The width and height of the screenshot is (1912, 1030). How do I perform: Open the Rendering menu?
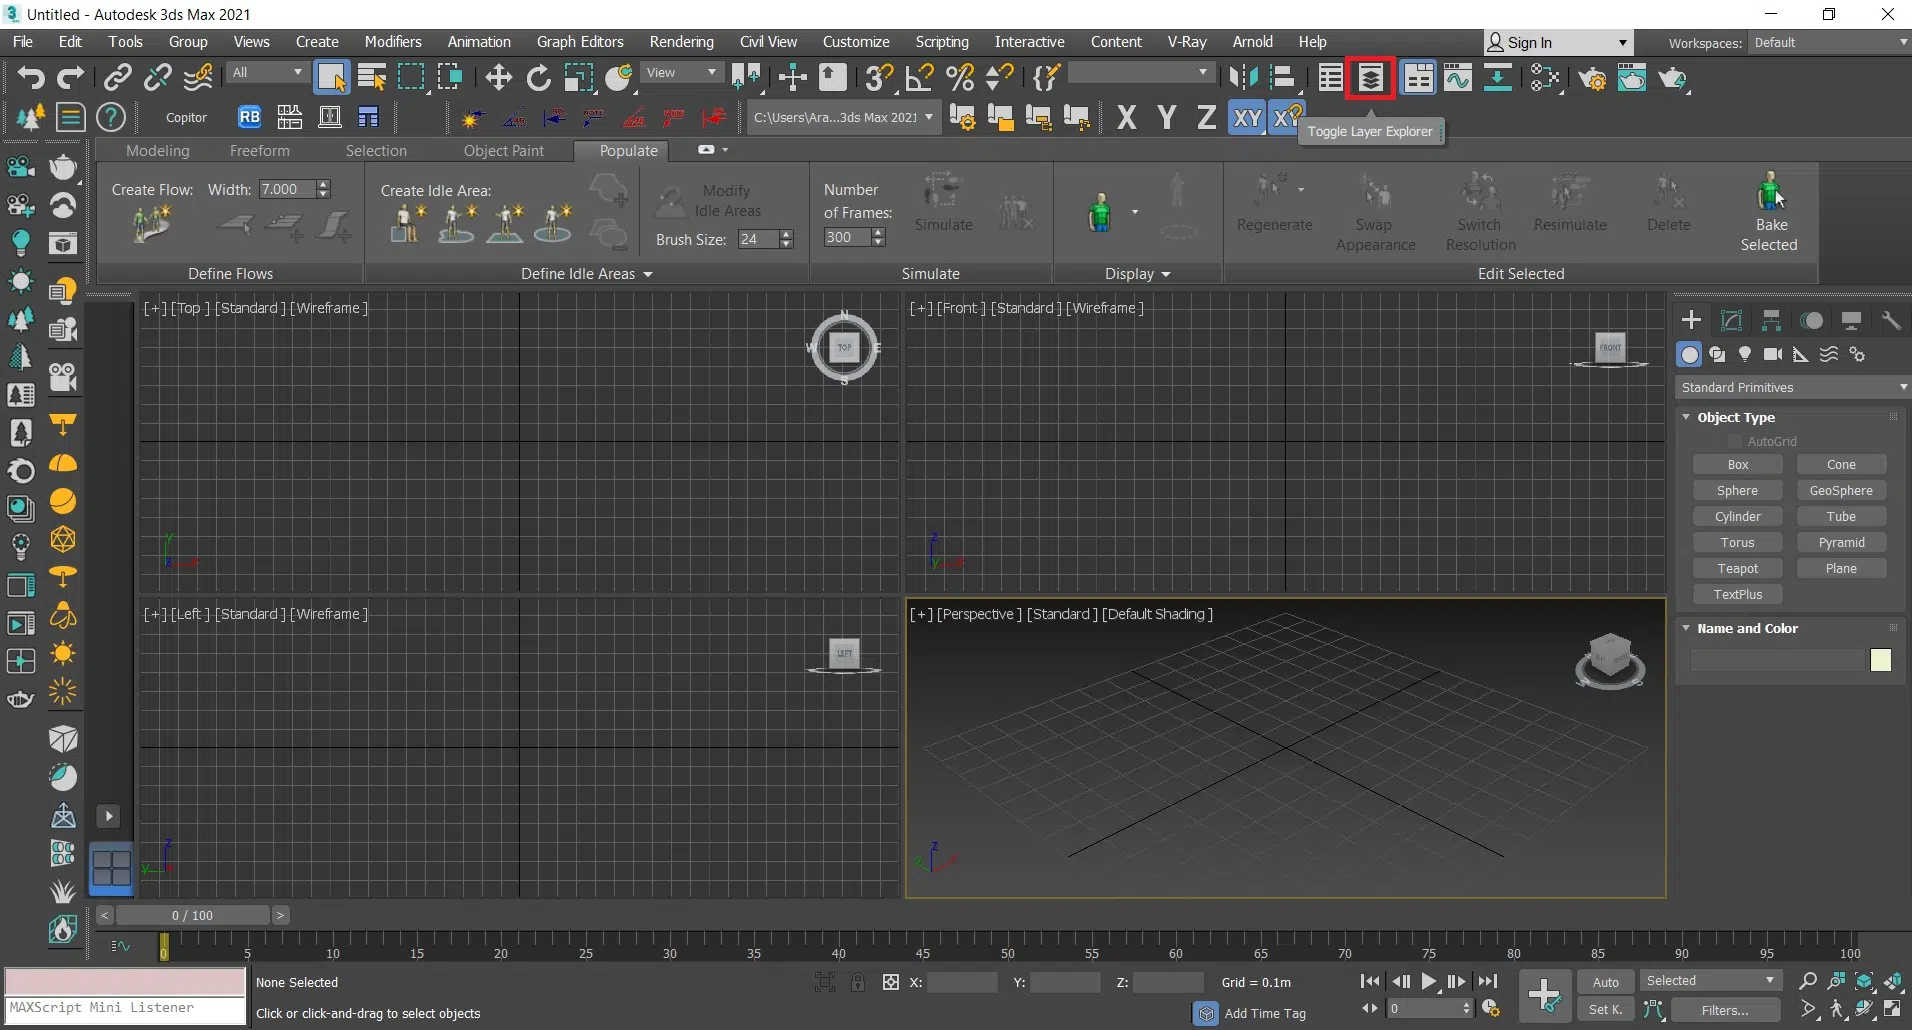click(681, 42)
